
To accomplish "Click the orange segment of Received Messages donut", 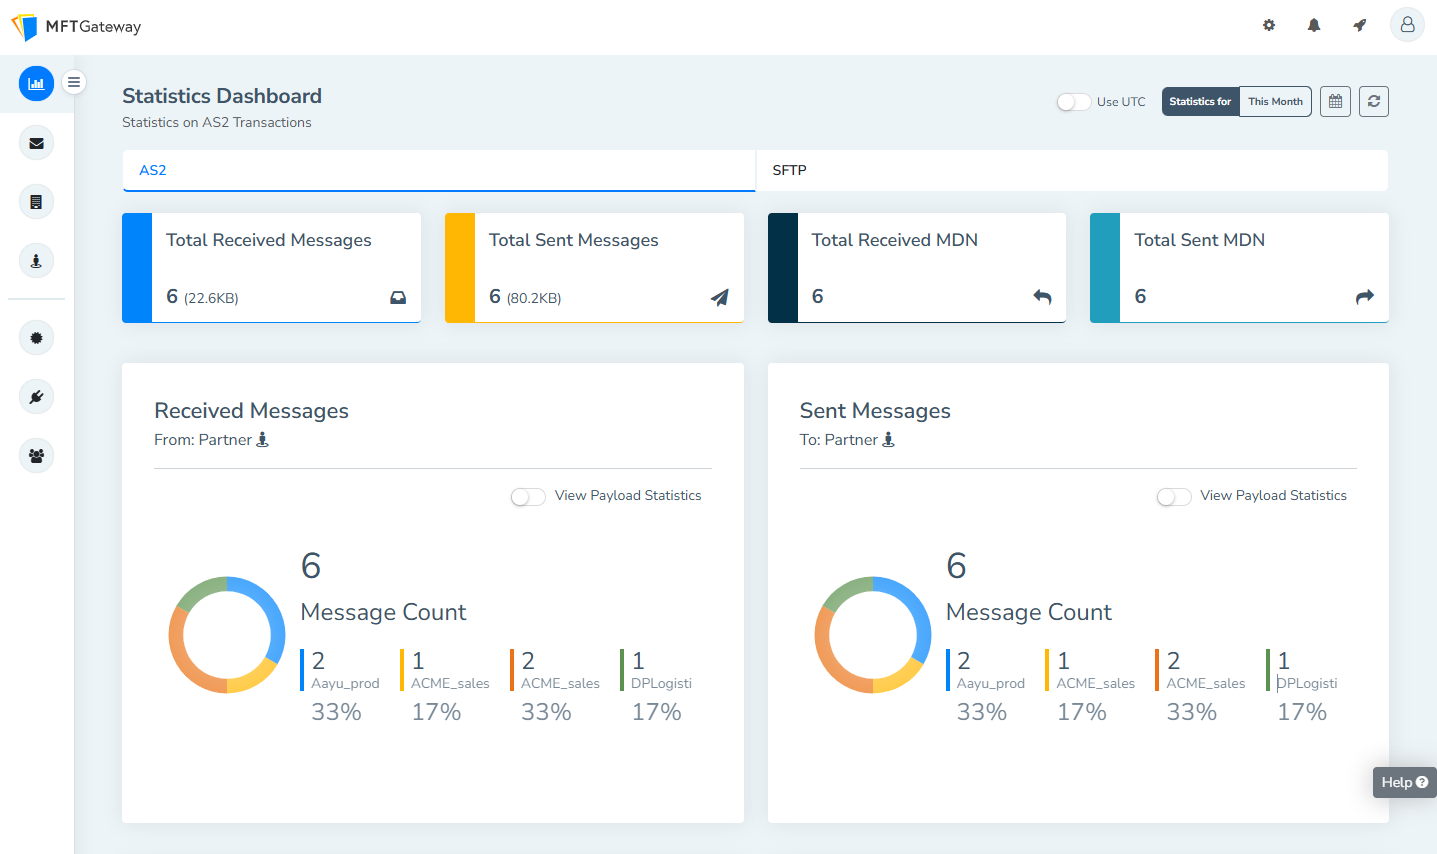I will pyautogui.click(x=180, y=655).
